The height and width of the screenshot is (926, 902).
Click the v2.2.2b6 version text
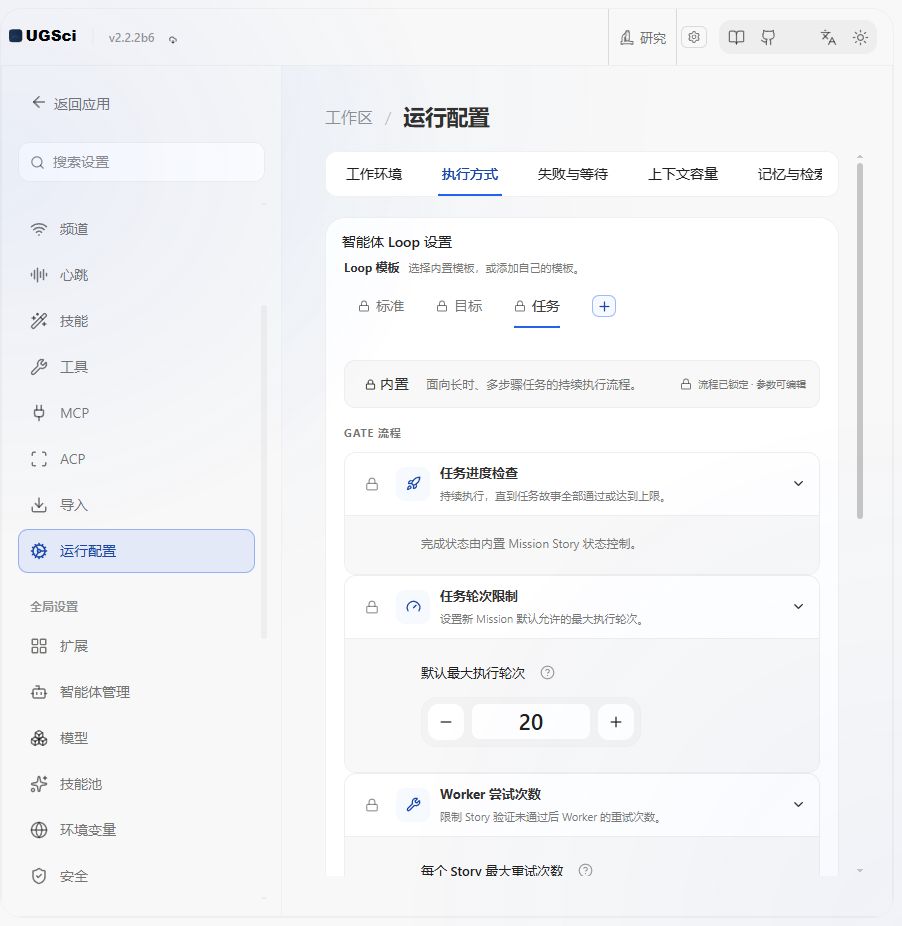[131, 38]
